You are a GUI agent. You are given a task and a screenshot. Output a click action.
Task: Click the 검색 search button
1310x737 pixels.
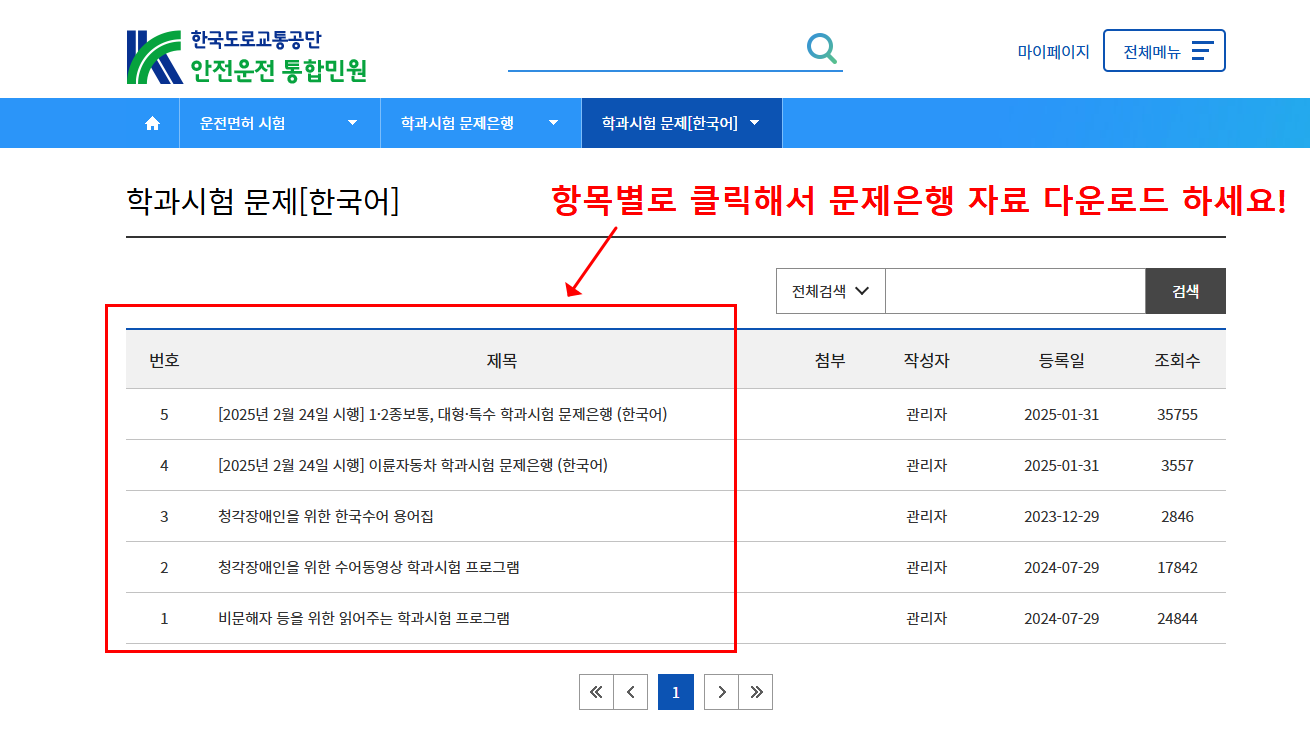[x=1185, y=290]
